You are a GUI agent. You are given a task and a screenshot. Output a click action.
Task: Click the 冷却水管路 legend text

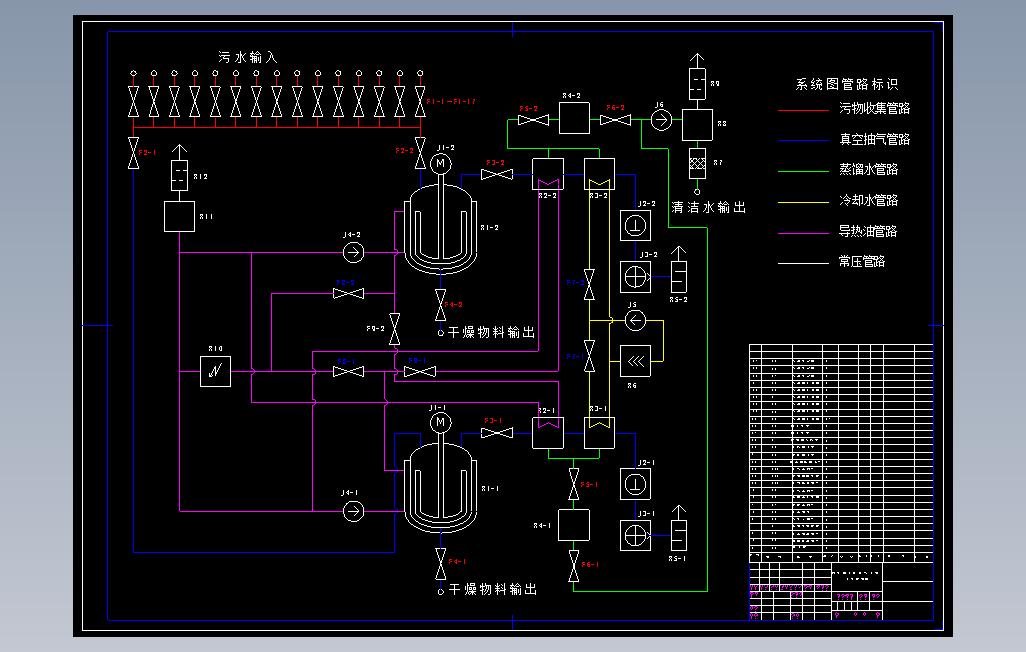pos(868,200)
